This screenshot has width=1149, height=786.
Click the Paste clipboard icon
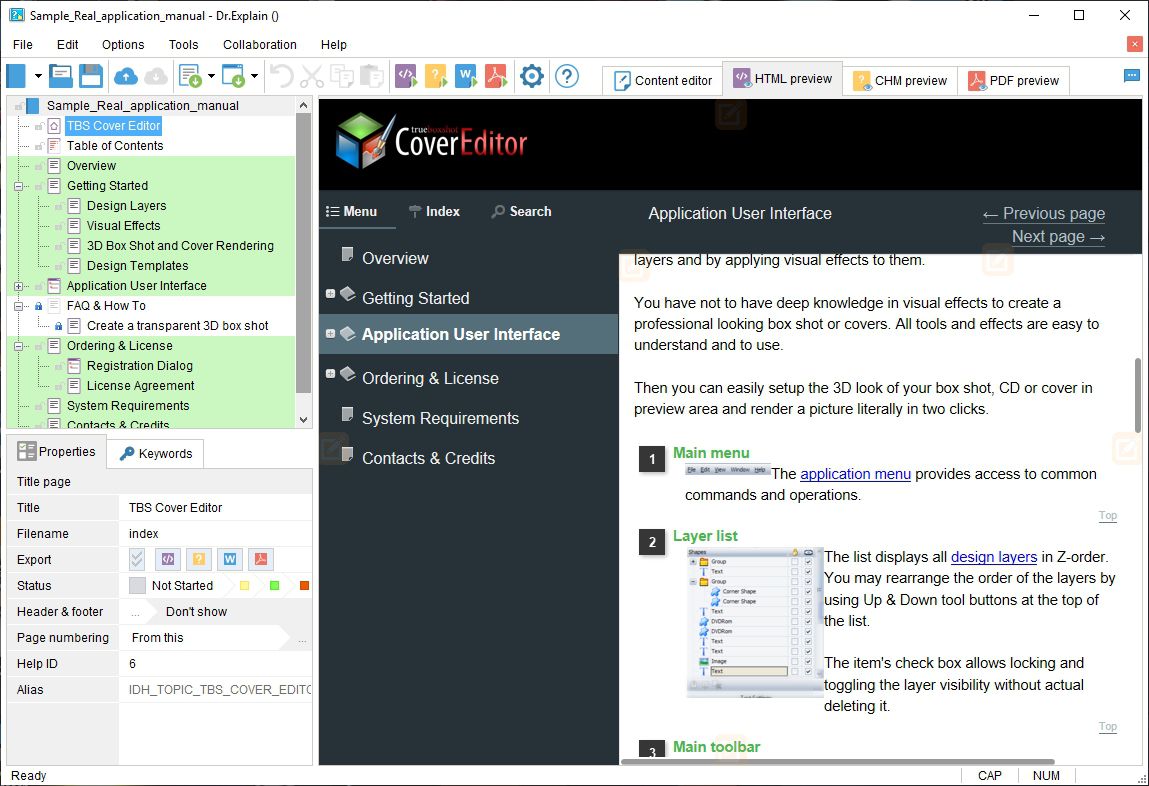pyautogui.click(x=372, y=76)
